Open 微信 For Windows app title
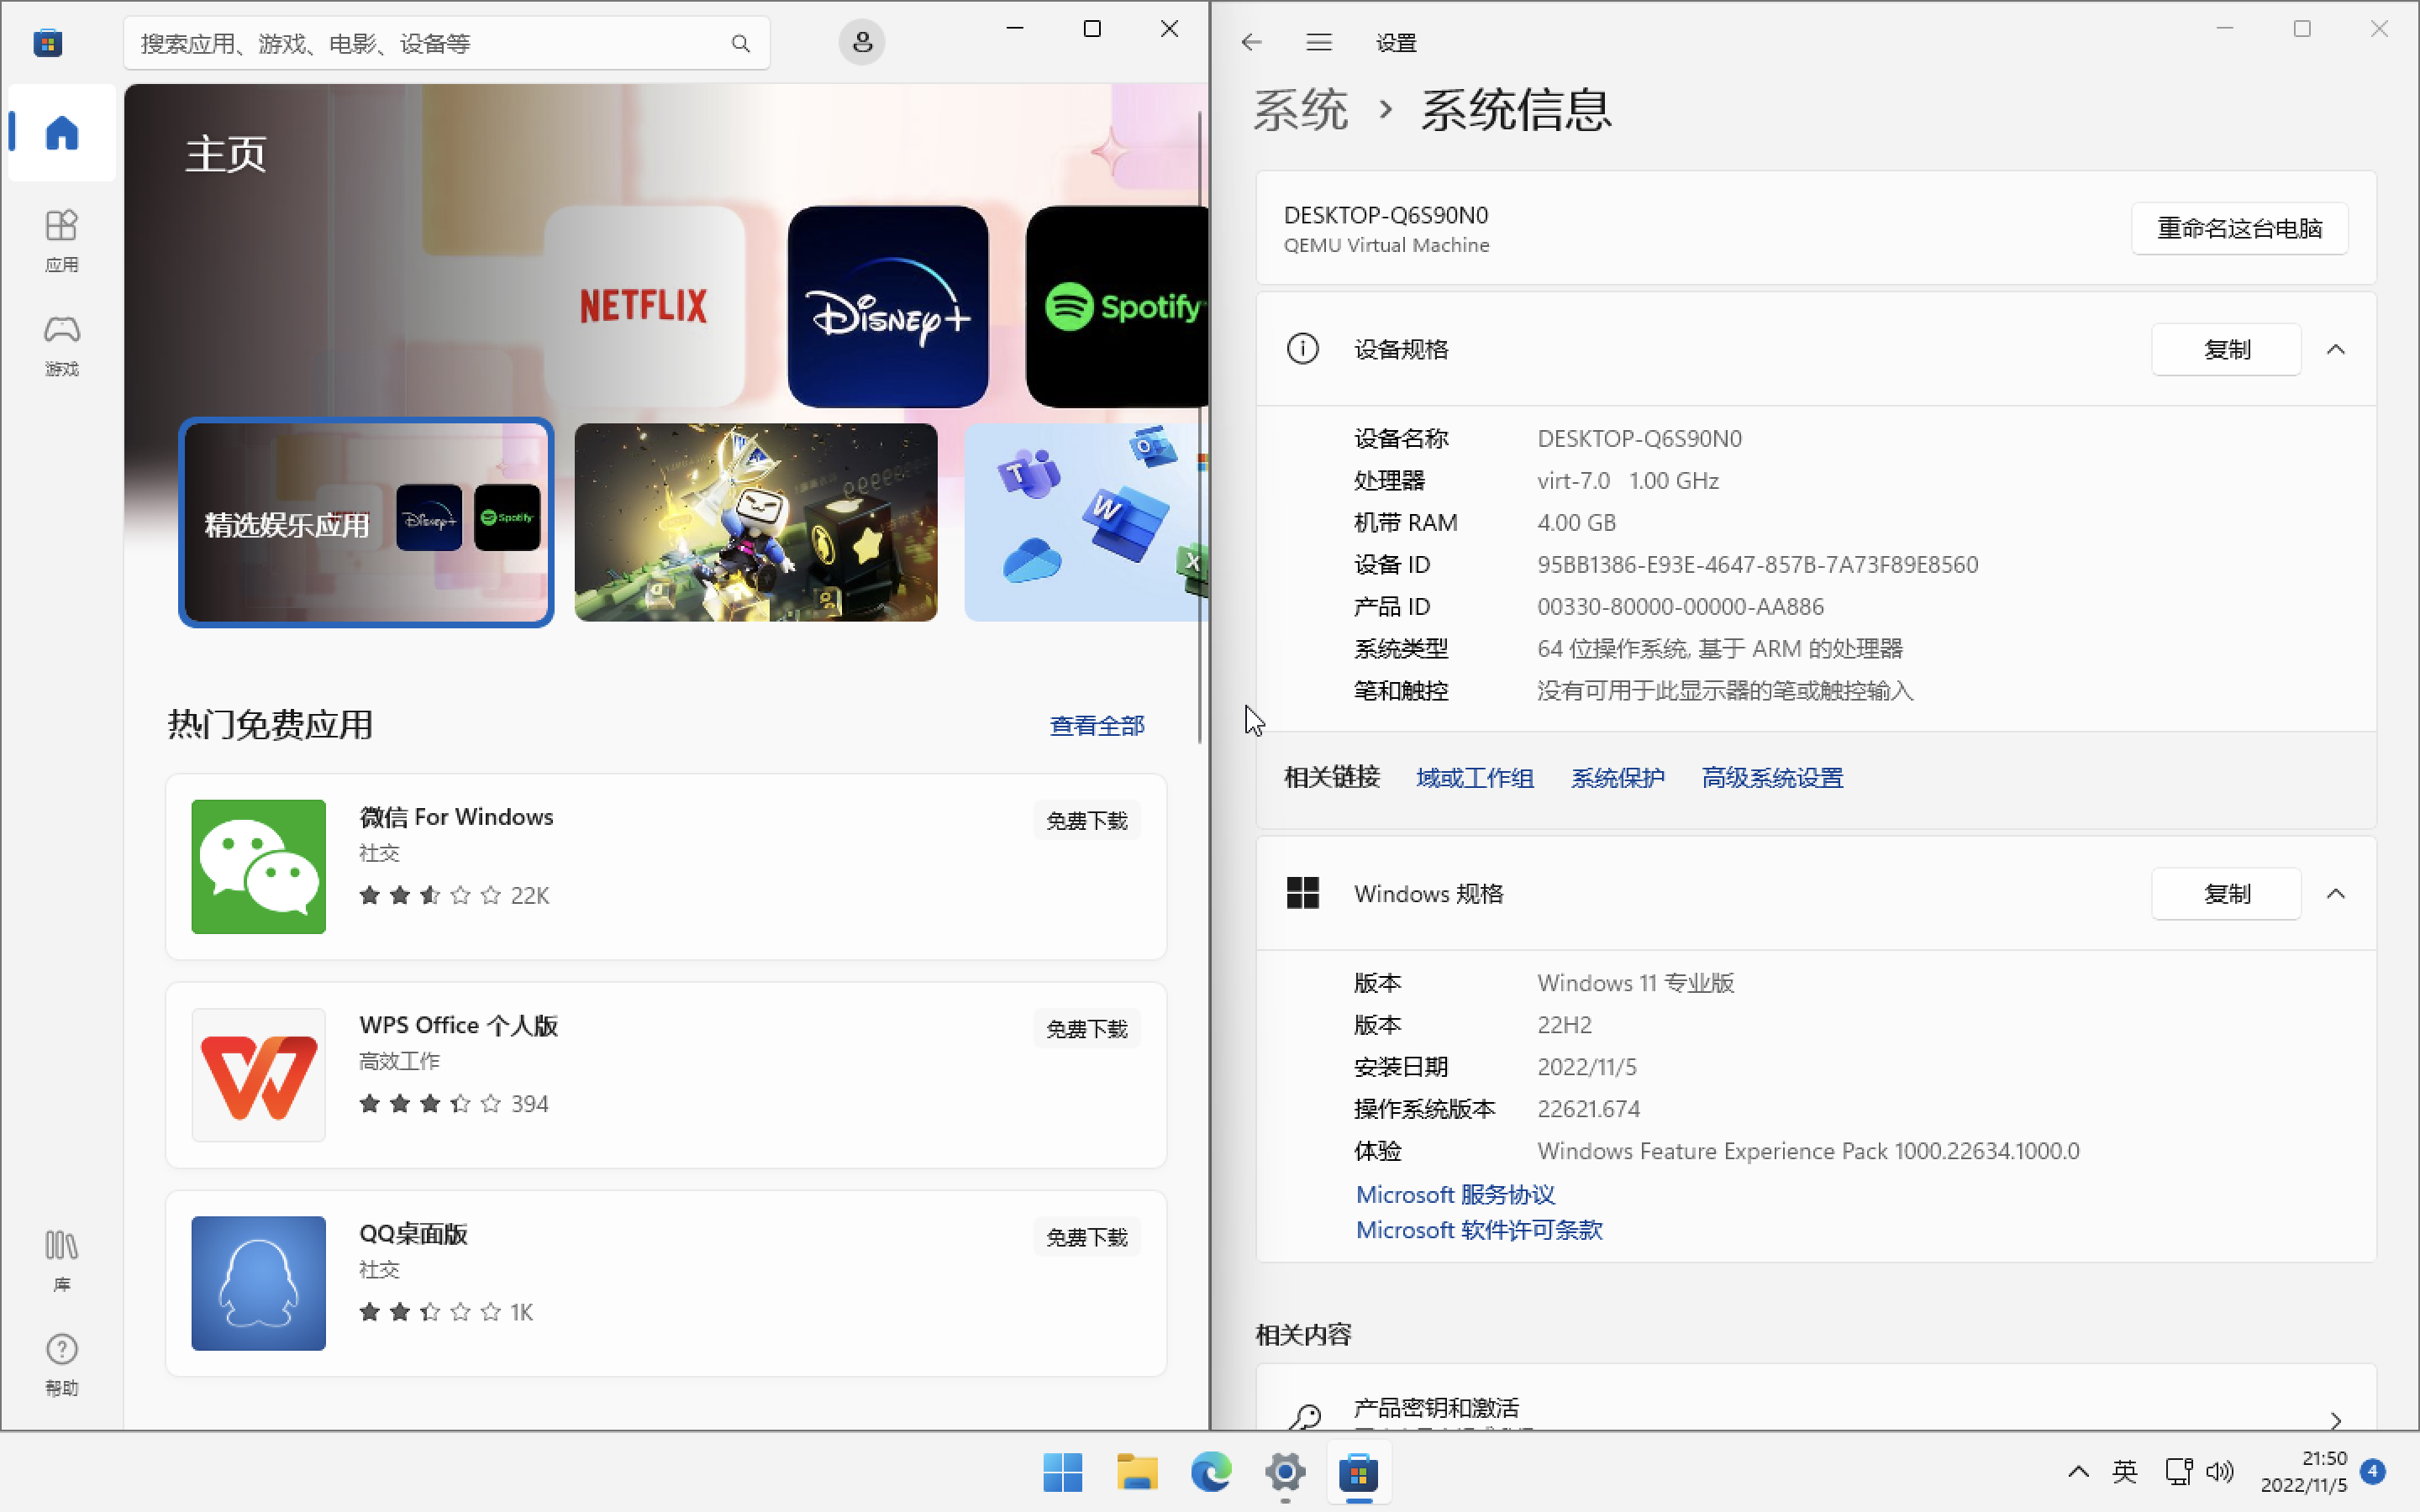 (456, 817)
